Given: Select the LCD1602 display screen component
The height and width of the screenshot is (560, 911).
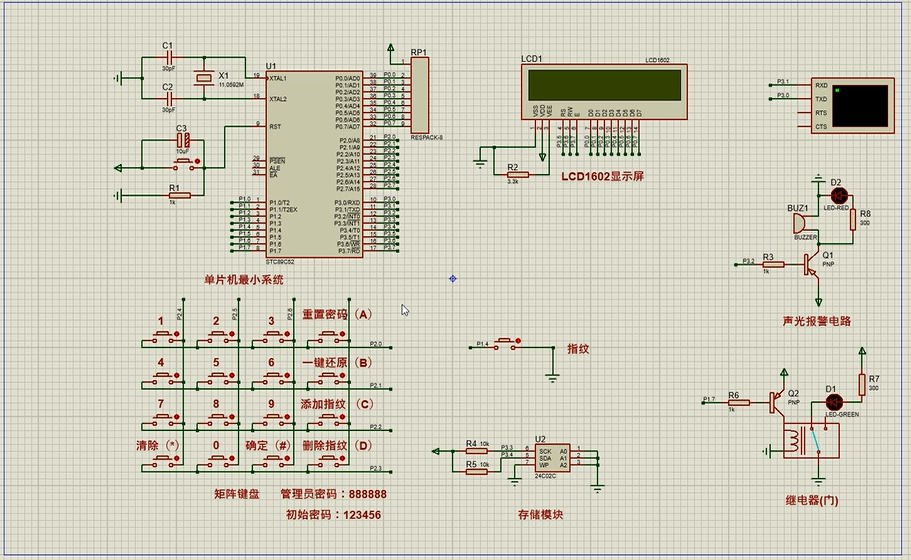Looking at the screenshot, I should pos(599,84).
